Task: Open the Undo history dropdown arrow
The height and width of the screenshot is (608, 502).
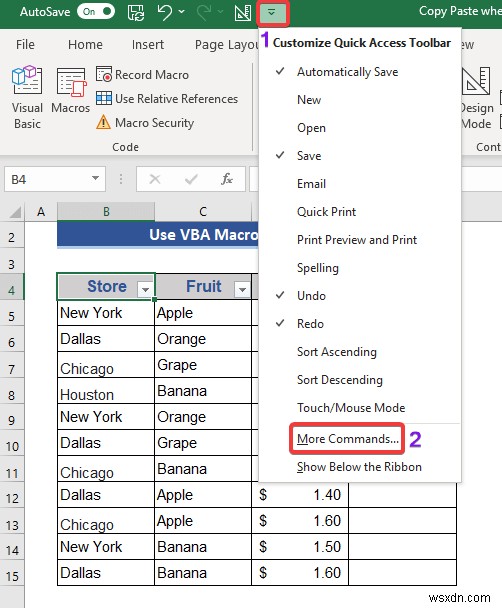Action: (181, 12)
